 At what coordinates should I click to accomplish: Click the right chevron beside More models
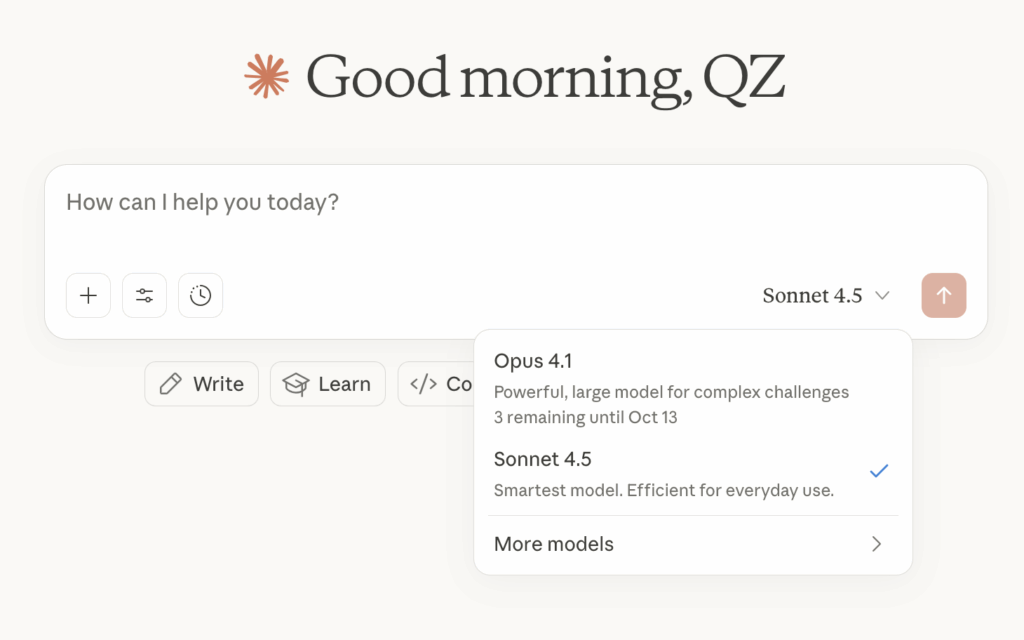click(876, 544)
